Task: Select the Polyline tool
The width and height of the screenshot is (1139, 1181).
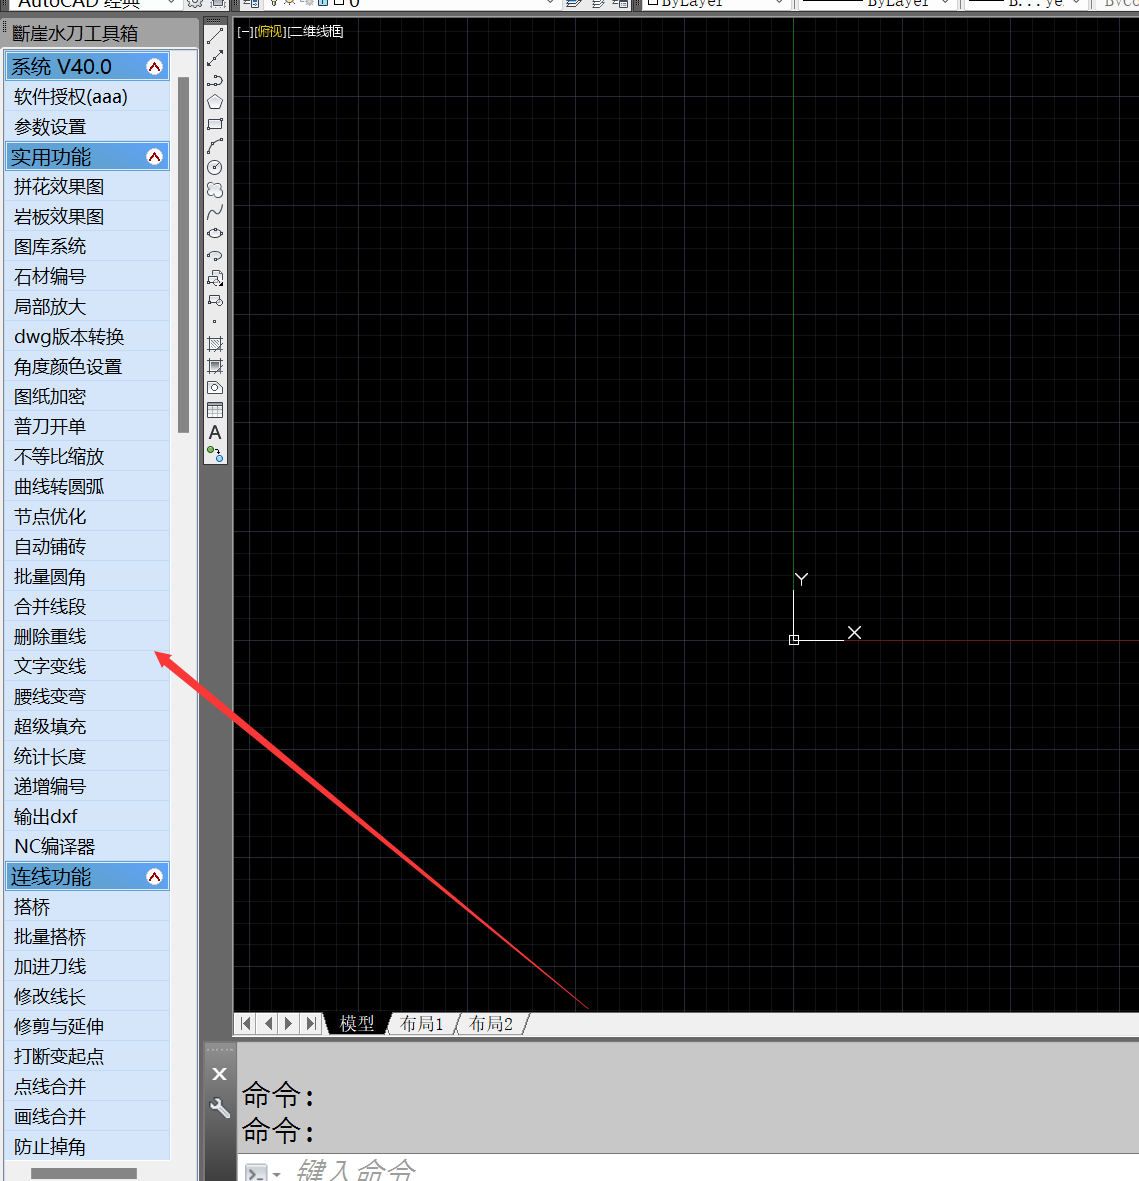Action: [215, 80]
